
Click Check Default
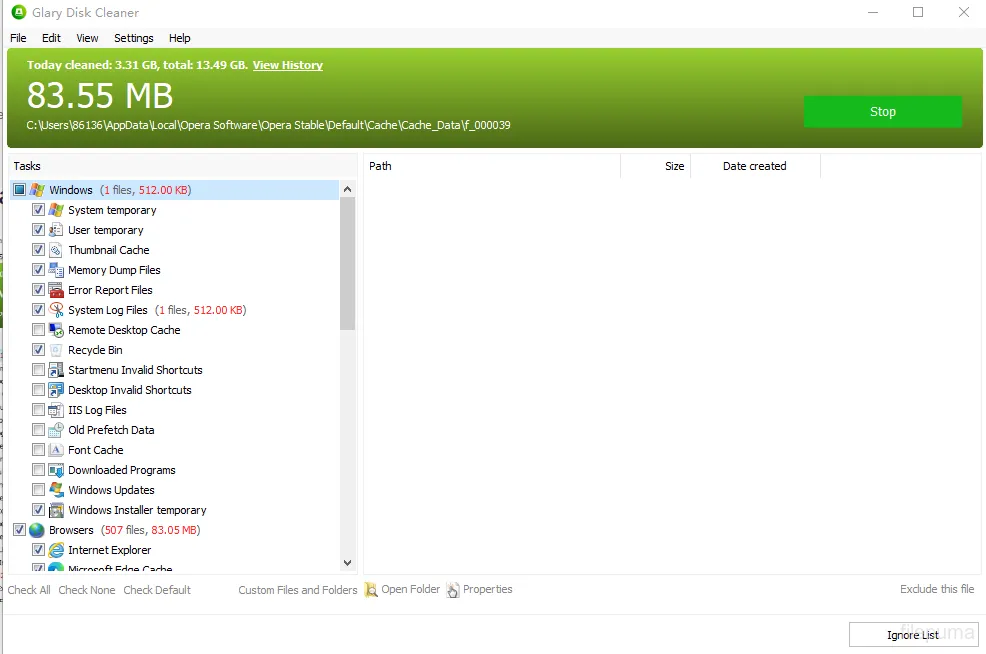157,590
